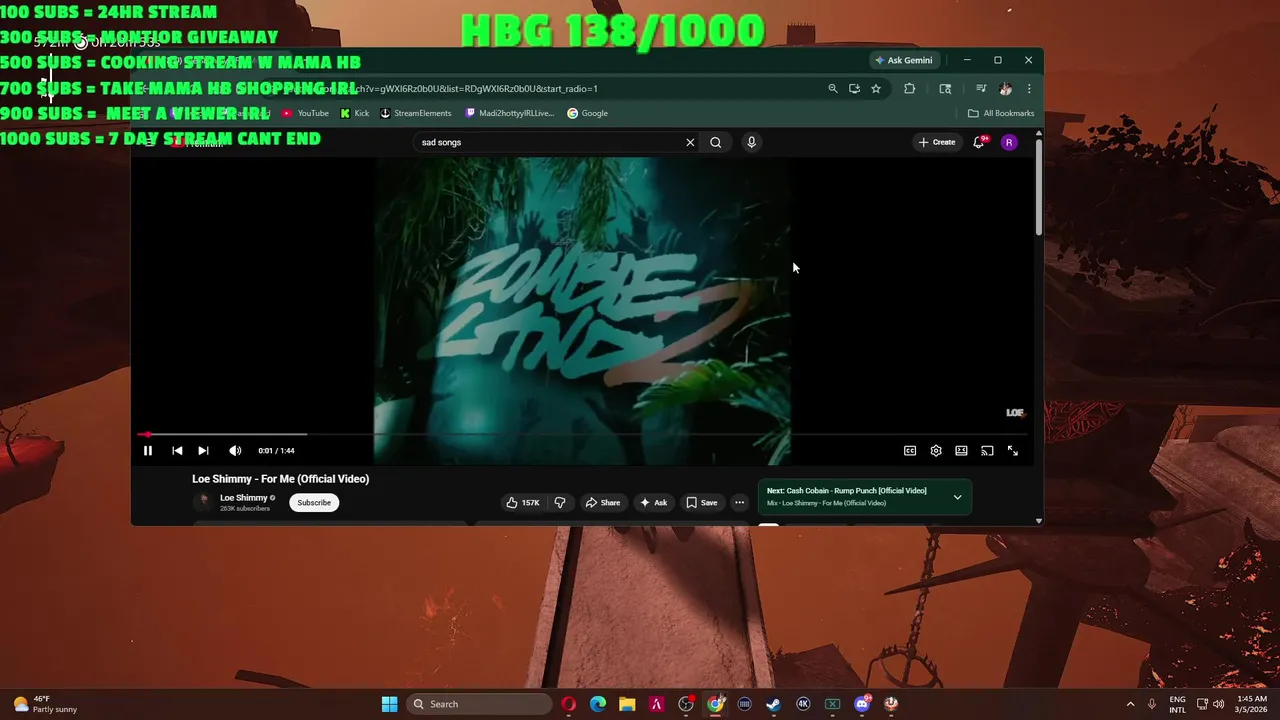Screen dimensions: 1280x720
Task: Open Opera from the taskbar
Action: pyautogui.click(x=569, y=704)
